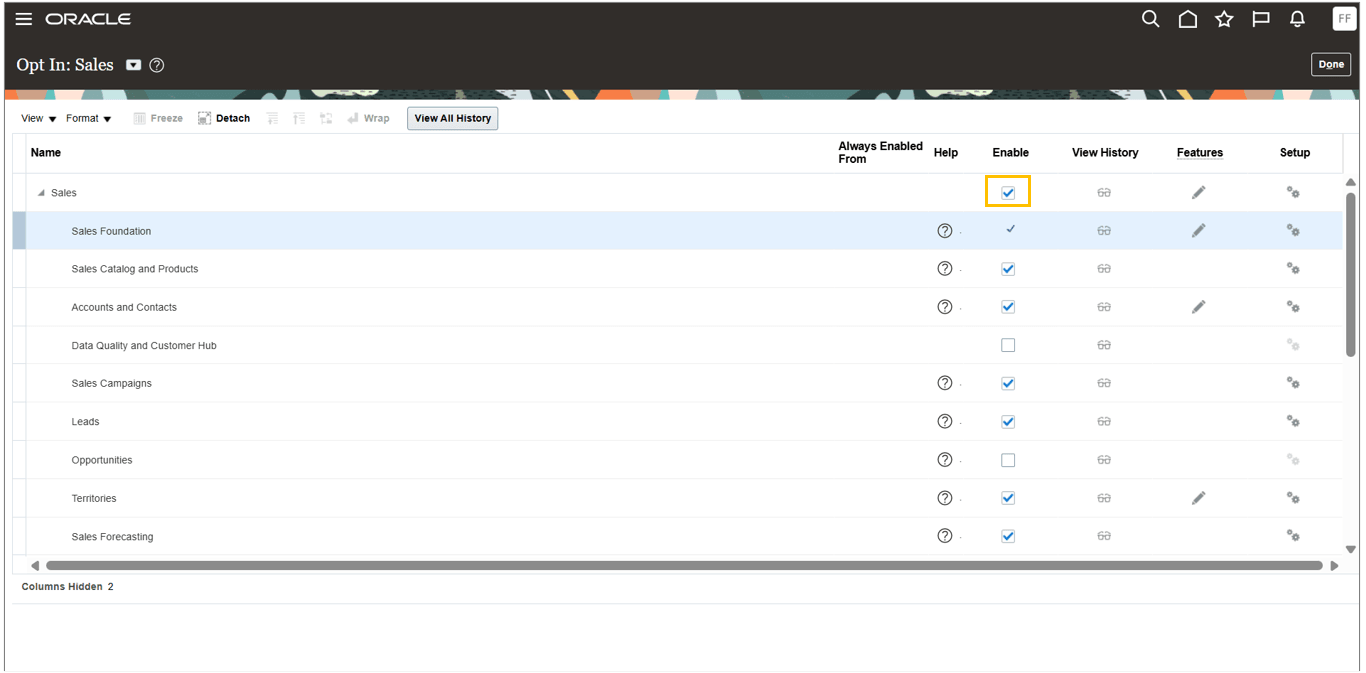The width and height of the screenshot is (1366, 673).
Task: Click the ORACLE logo
Action: click(88, 19)
